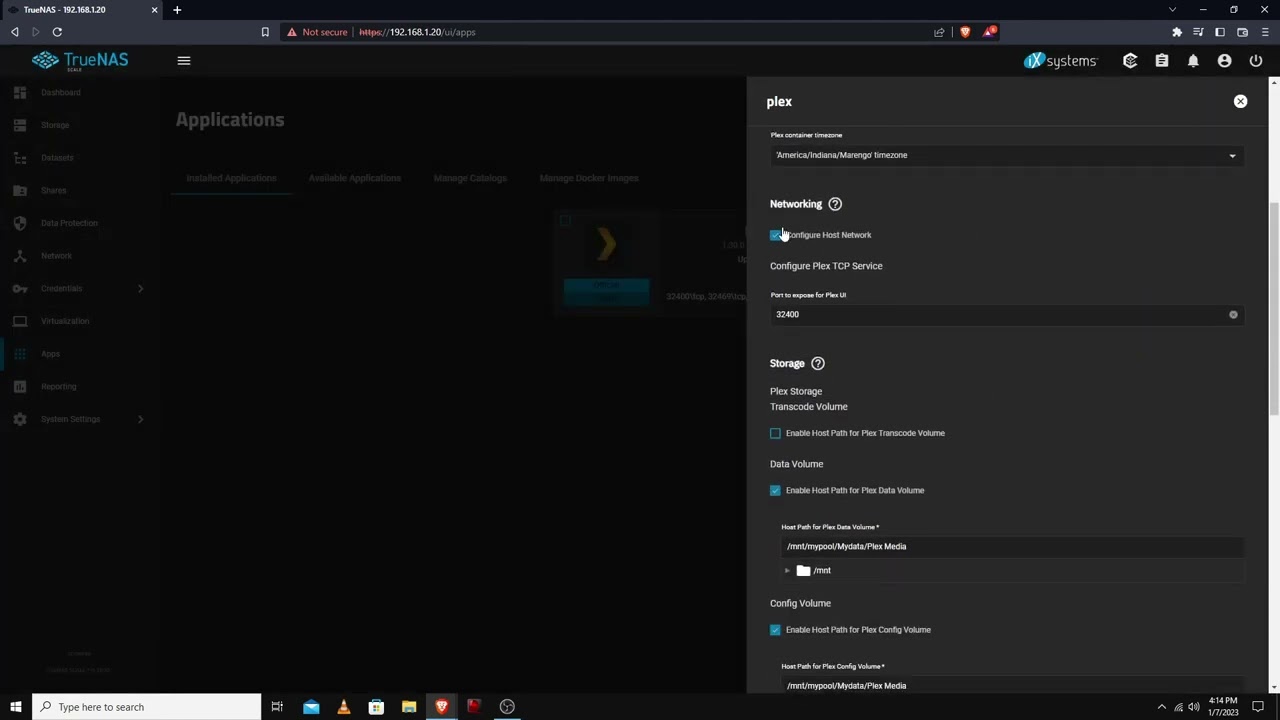Screen dimensions: 1280x720
Task: Open the browser playlist icon
Action: coord(1199,32)
